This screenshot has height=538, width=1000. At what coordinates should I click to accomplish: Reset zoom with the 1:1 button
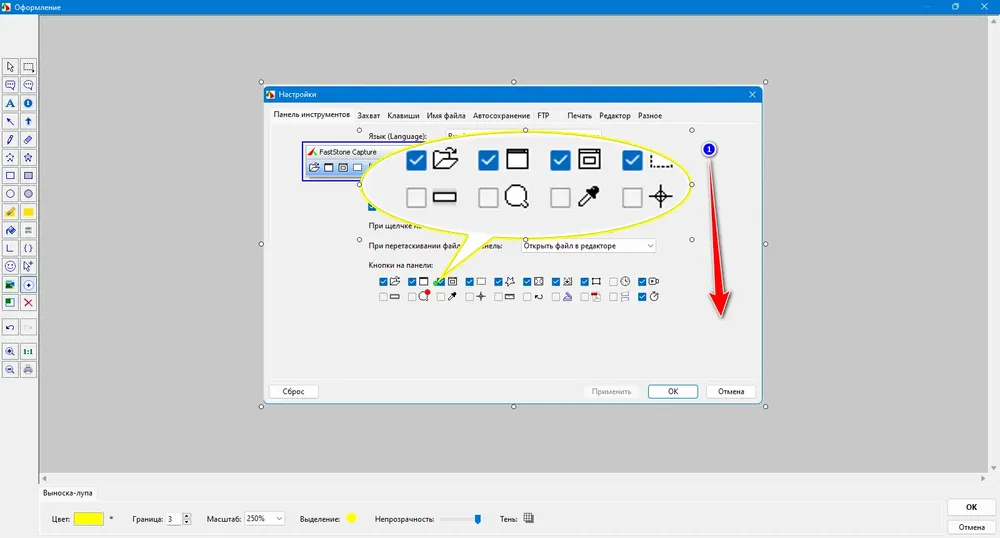point(28,351)
